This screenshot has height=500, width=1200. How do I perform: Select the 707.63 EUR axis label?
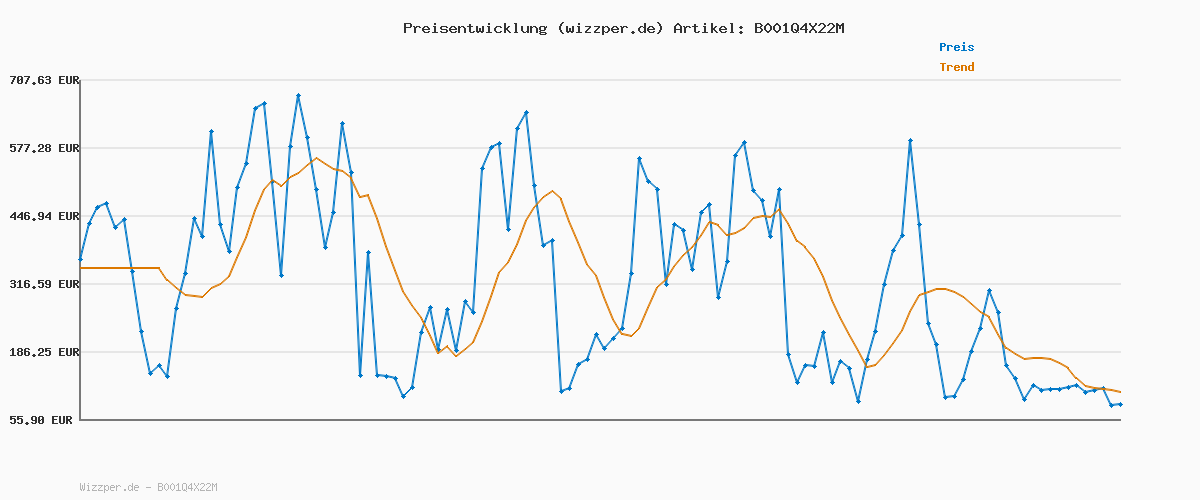pyautogui.click(x=43, y=80)
